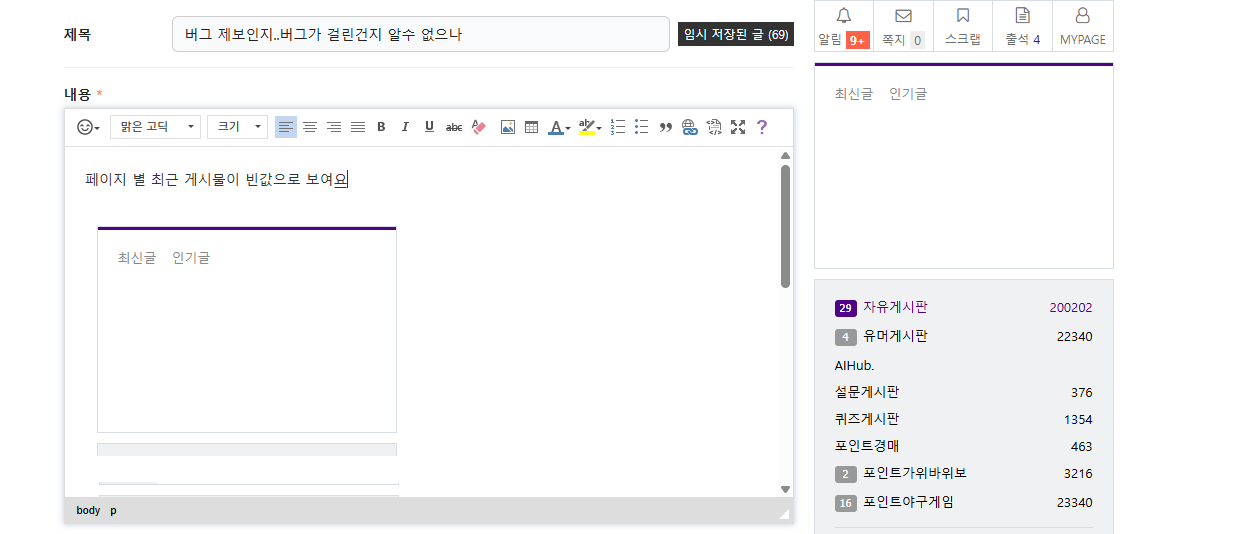Insert an image using the picture icon
The width and height of the screenshot is (1257, 534).
click(507, 127)
